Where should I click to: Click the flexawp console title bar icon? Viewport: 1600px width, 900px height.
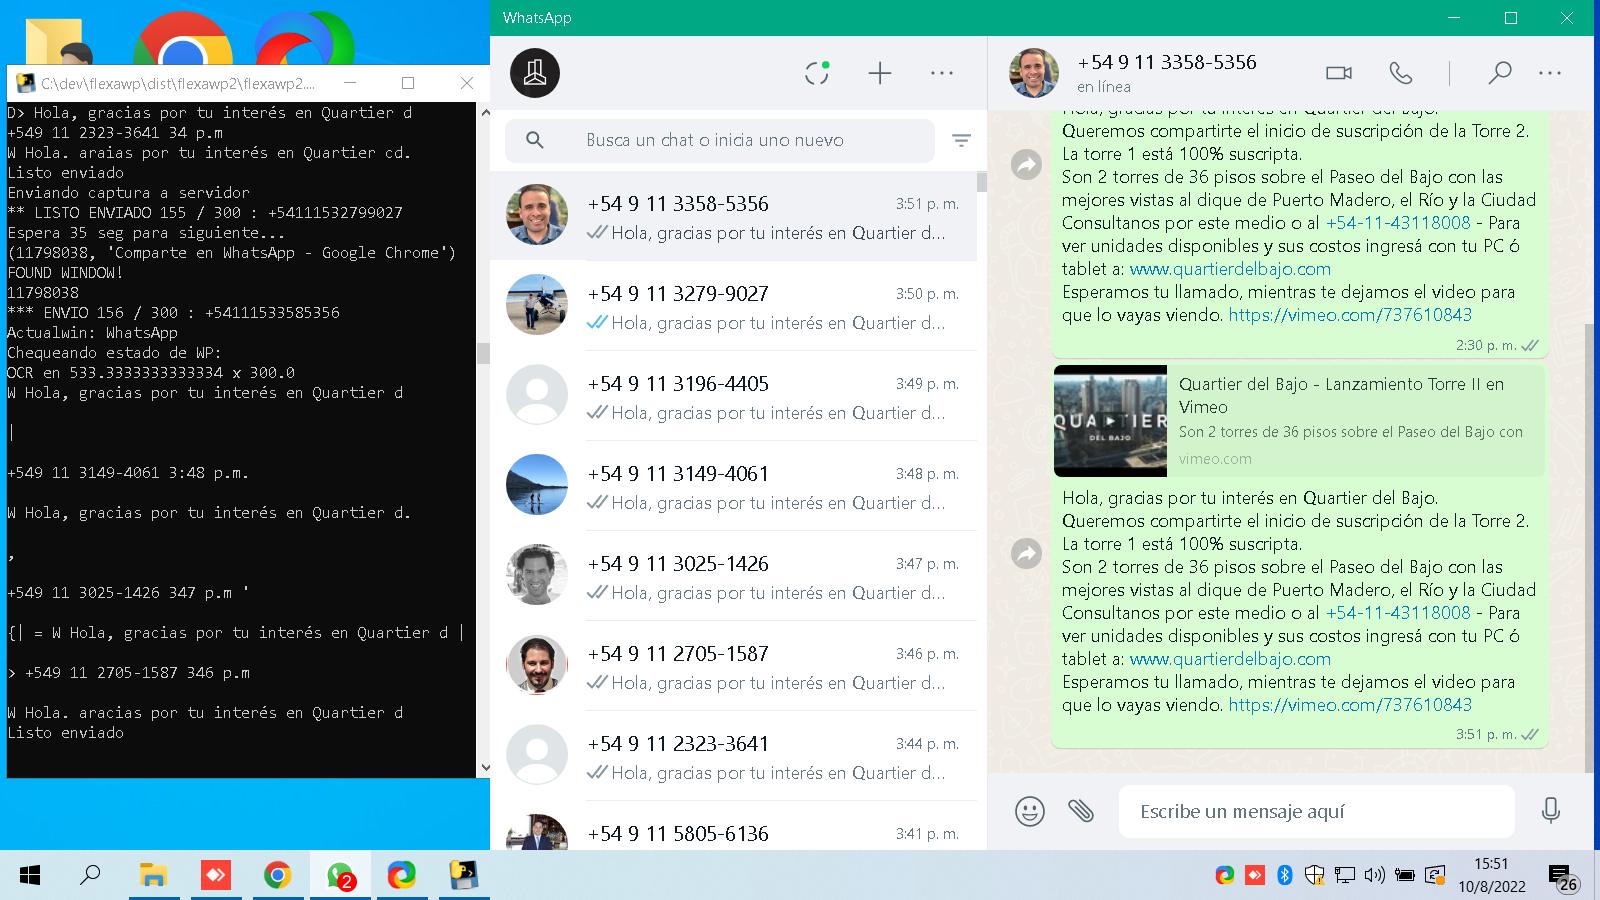point(26,83)
